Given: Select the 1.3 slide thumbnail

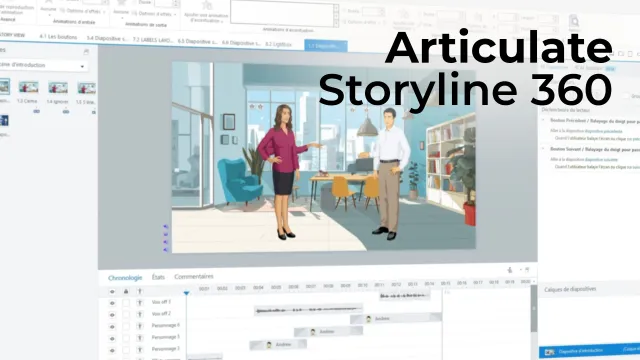Looking at the screenshot, I should [x=29, y=87].
